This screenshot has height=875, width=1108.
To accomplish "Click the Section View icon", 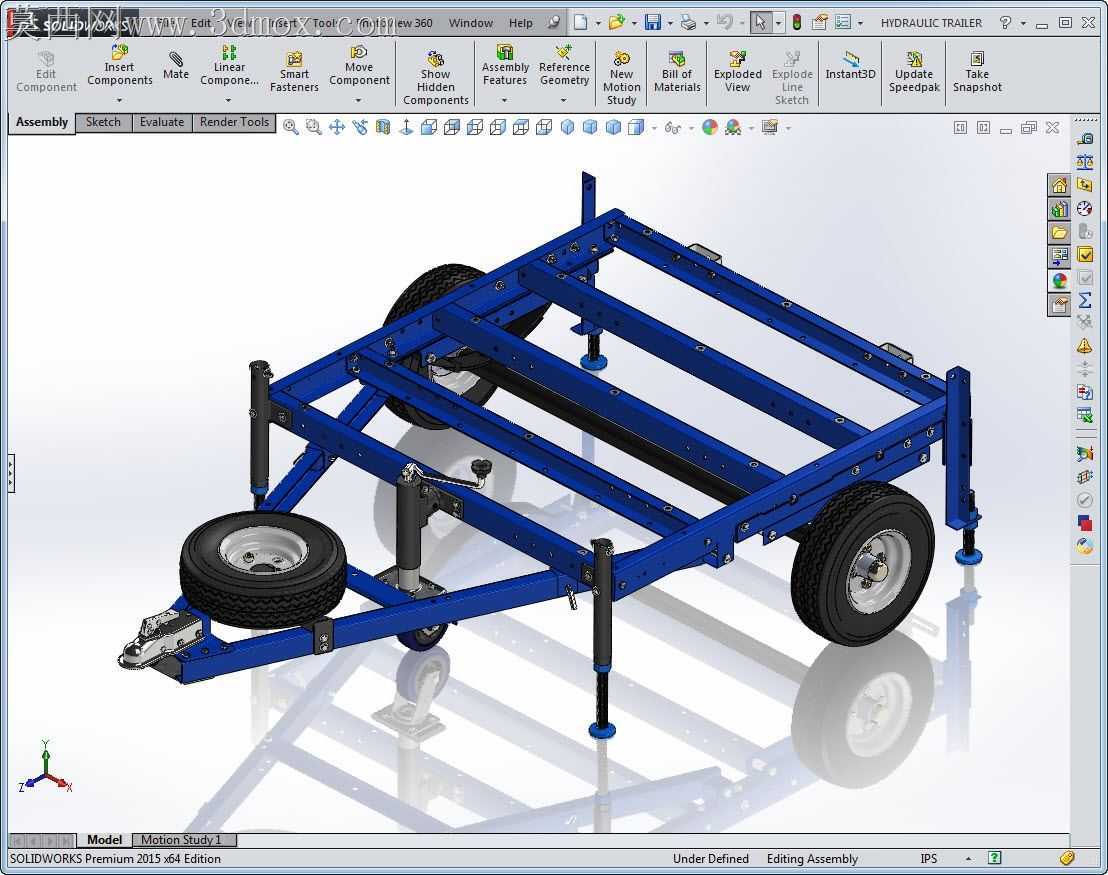I will pos(383,127).
